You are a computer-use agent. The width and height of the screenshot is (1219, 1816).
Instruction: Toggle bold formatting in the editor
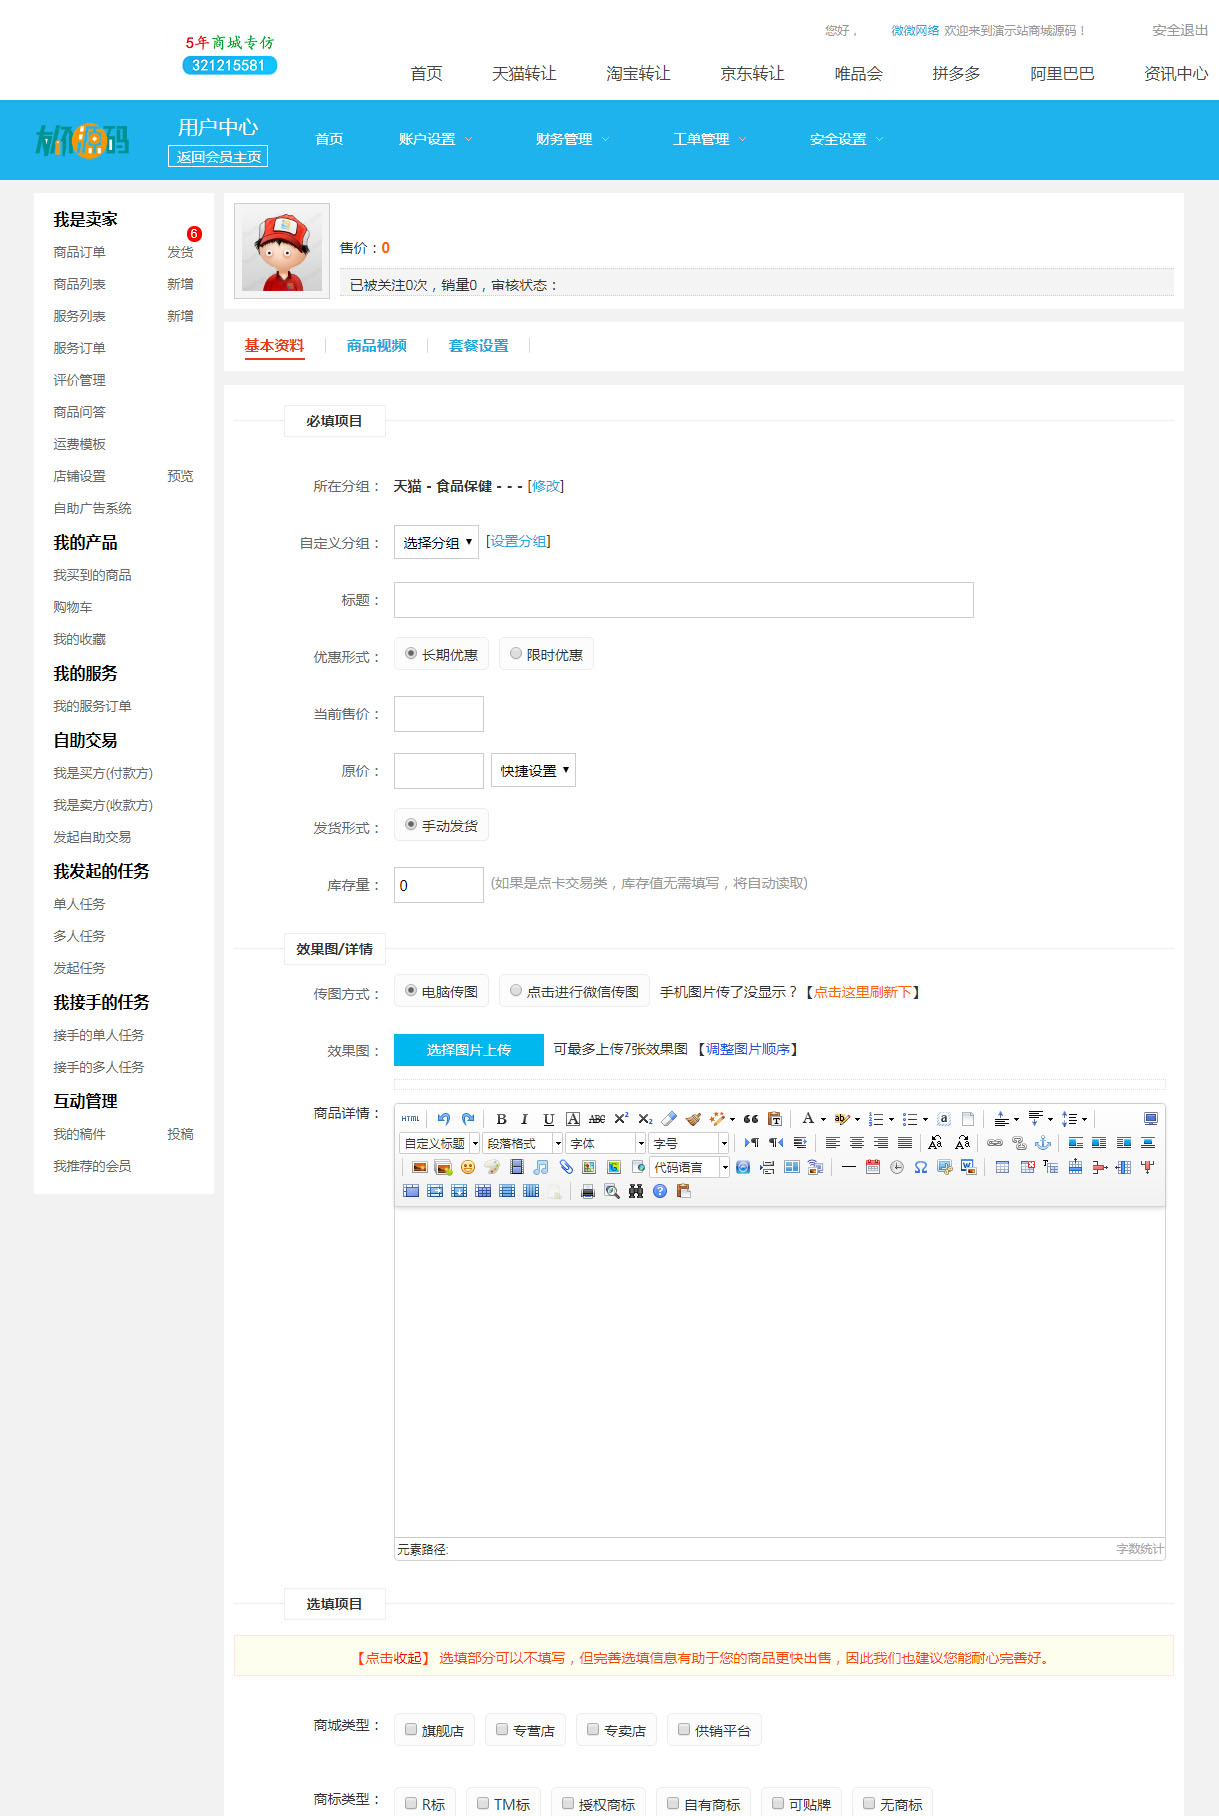[501, 1119]
